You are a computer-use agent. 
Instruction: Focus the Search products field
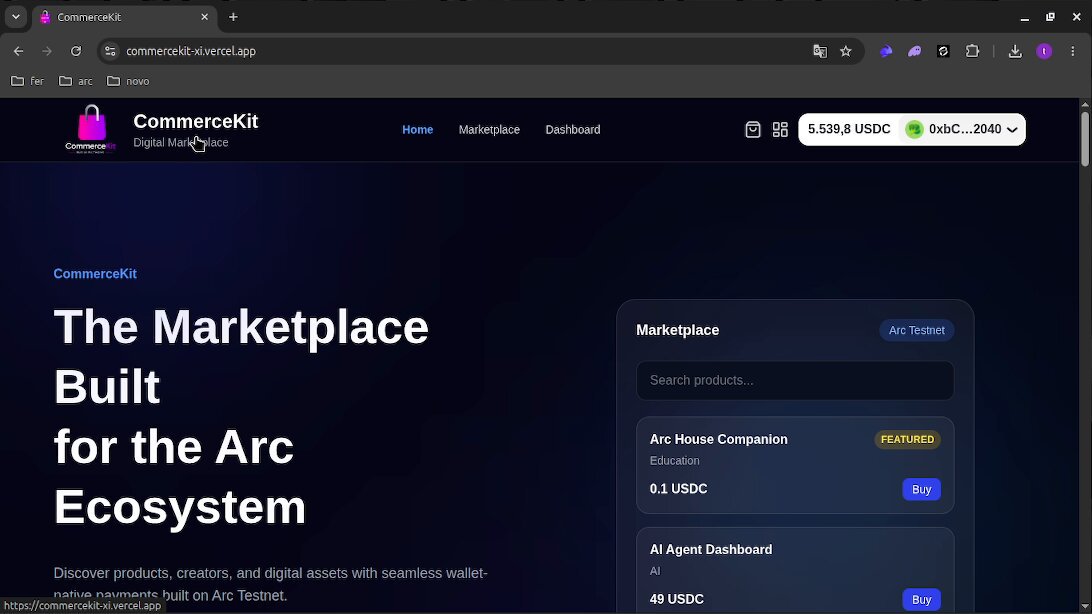pos(795,380)
